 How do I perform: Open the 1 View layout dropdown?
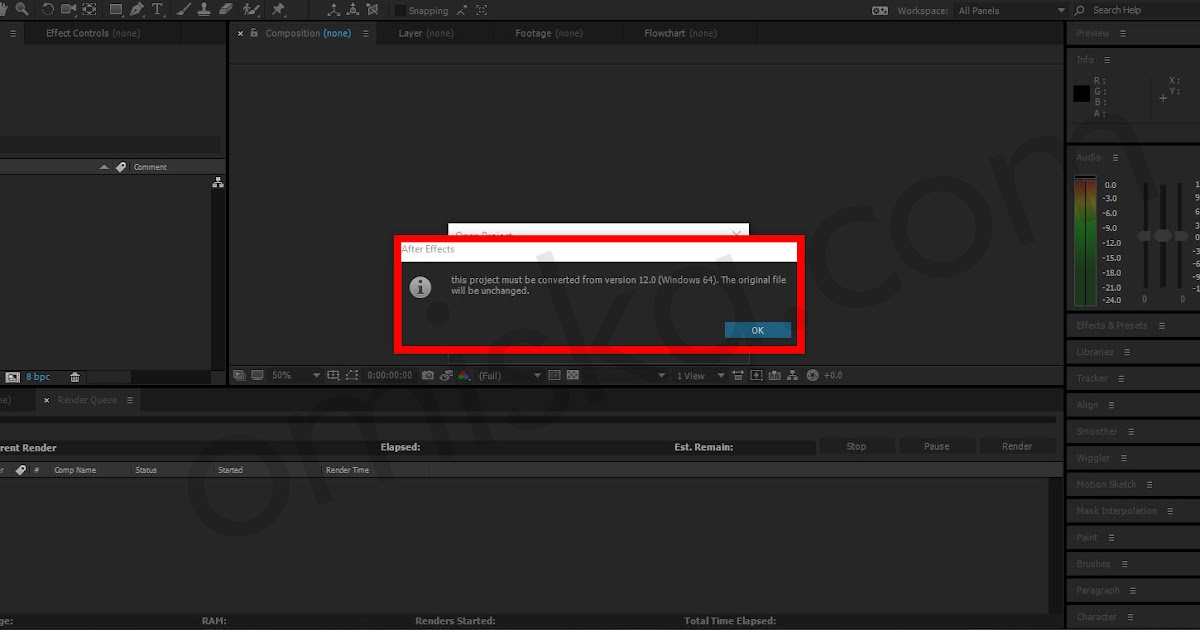700,375
